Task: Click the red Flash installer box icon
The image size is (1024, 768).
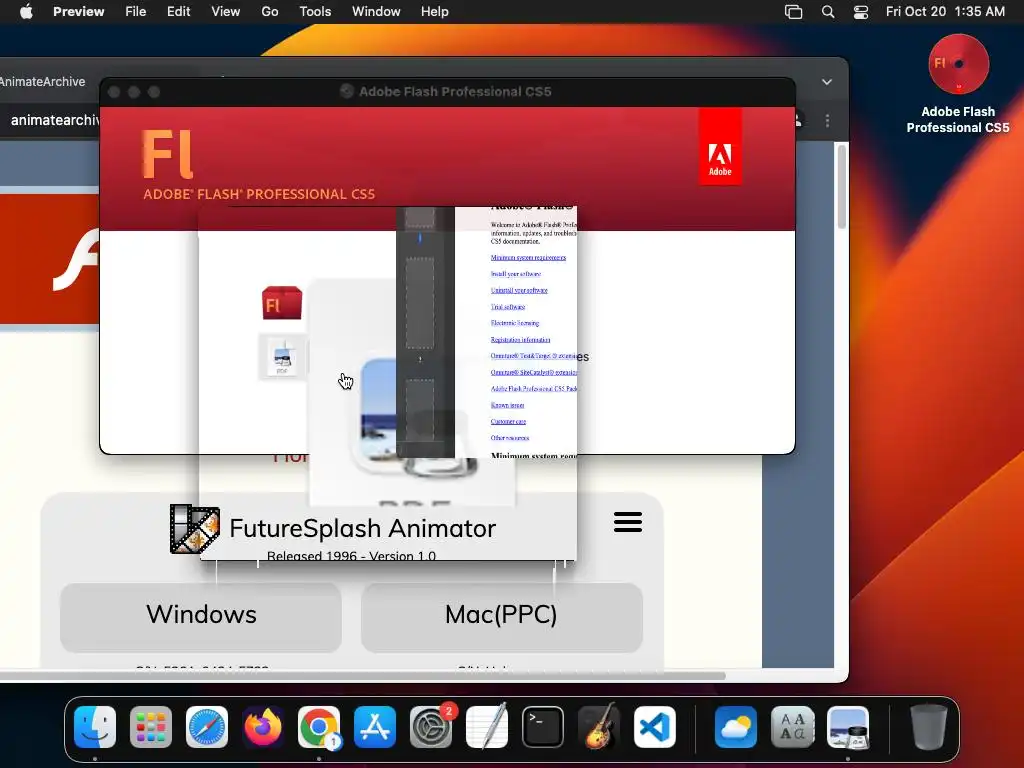Action: tap(281, 303)
